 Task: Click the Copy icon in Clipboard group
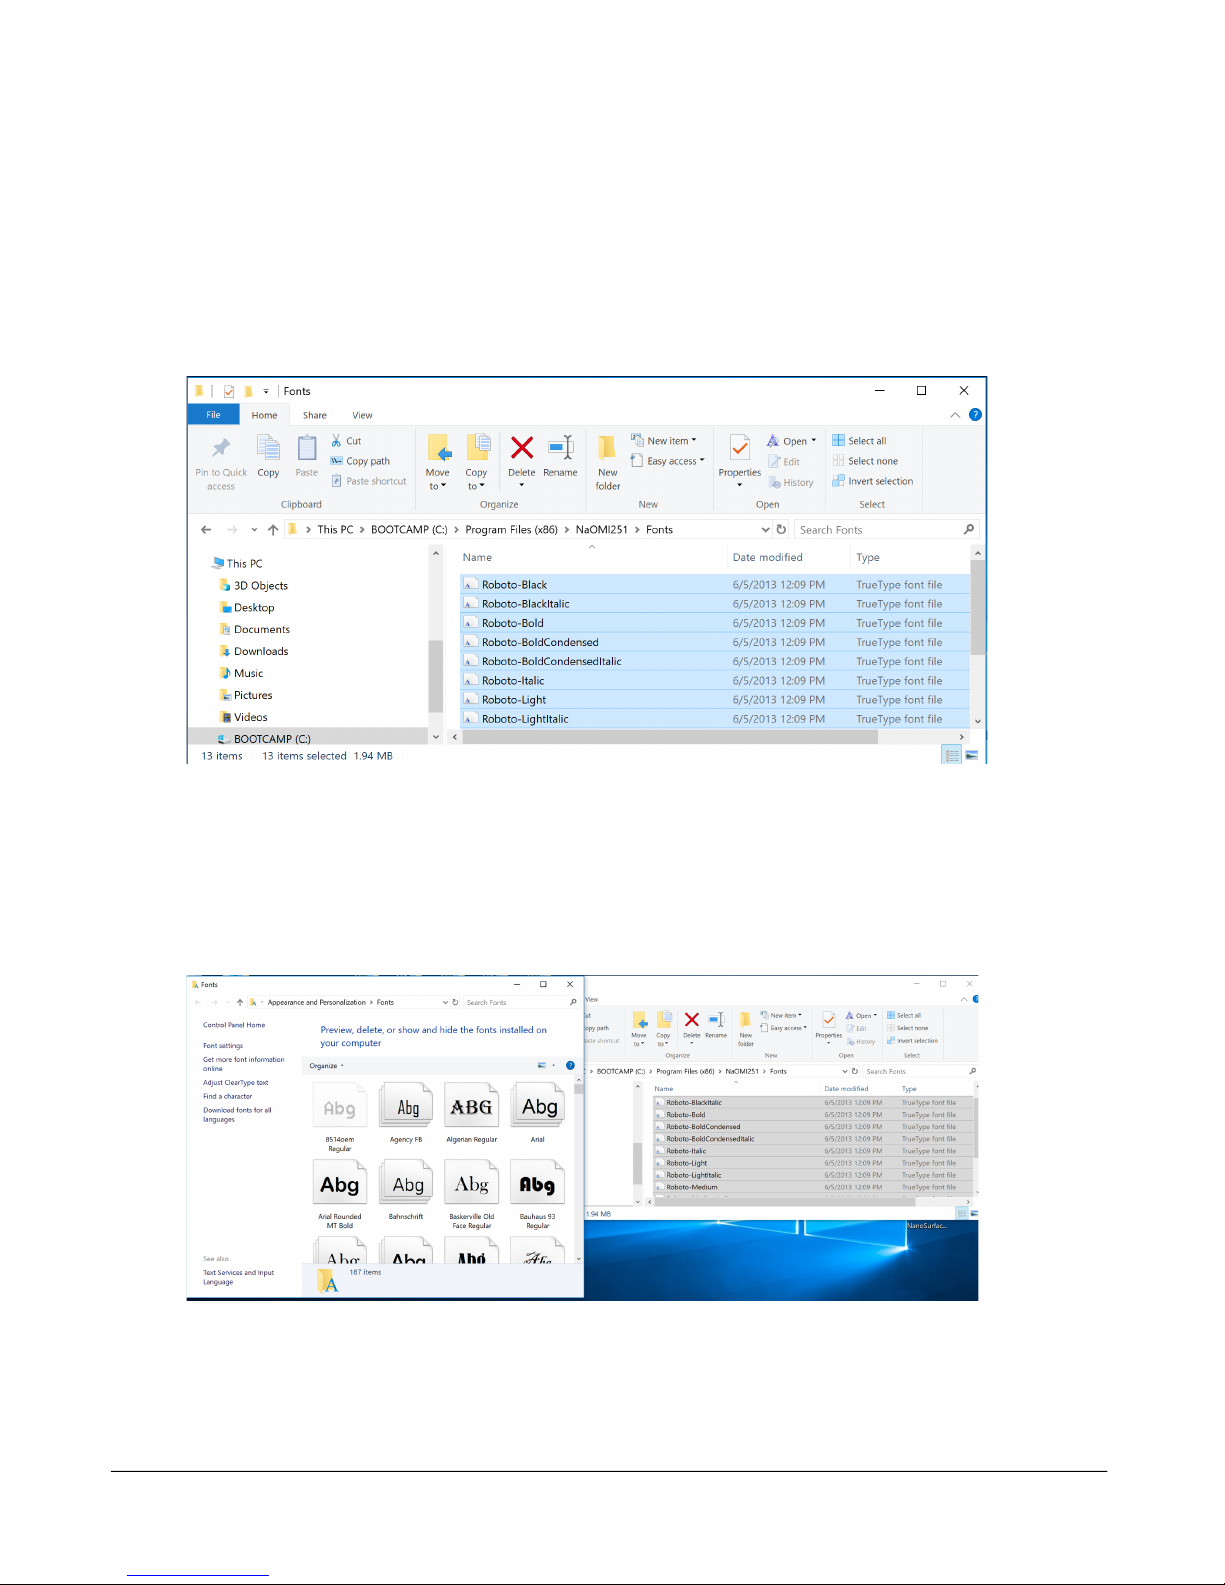(268, 447)
